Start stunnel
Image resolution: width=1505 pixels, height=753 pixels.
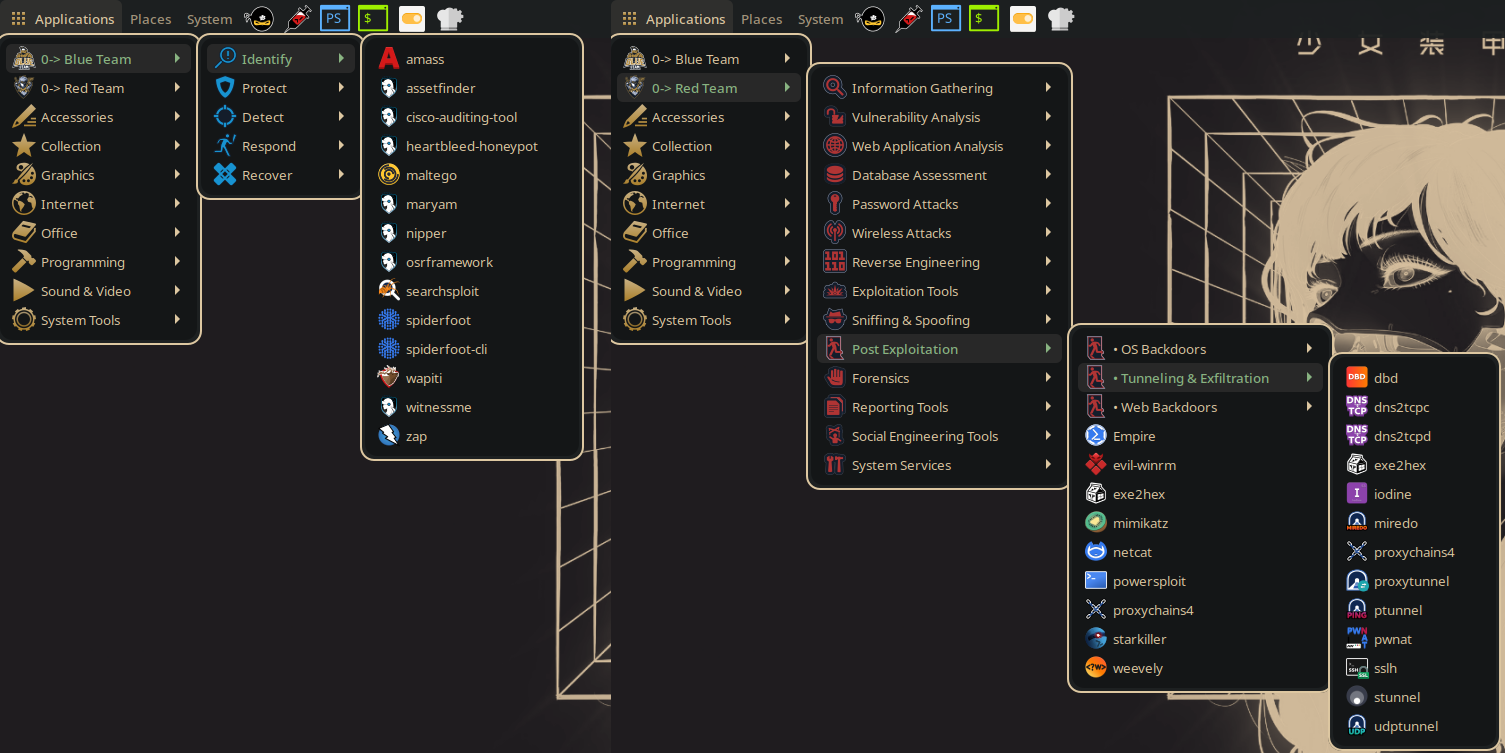tap(1396, 696)
